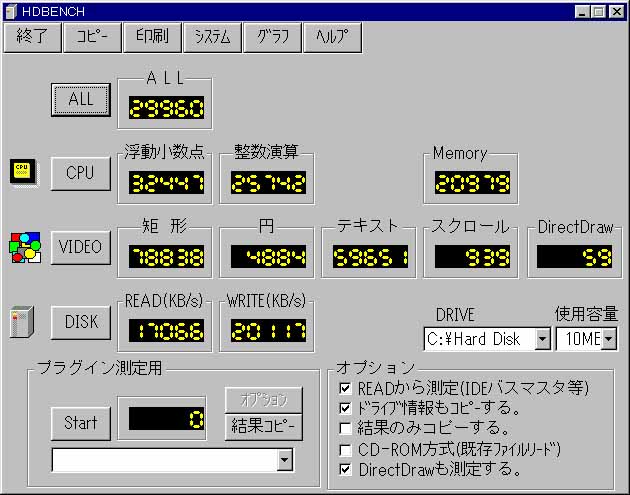Open the グラフ toolbar button
Viewport: 630px width, 495px height.
point(272,37)
